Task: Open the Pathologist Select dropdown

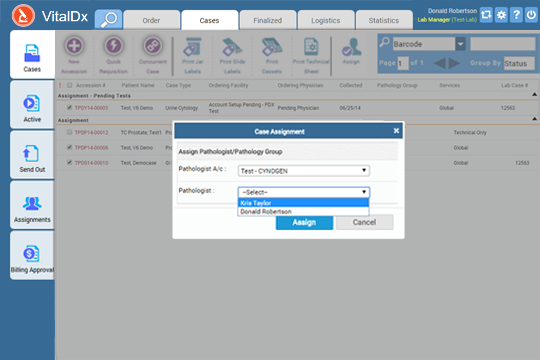Action: pos(304,192)
